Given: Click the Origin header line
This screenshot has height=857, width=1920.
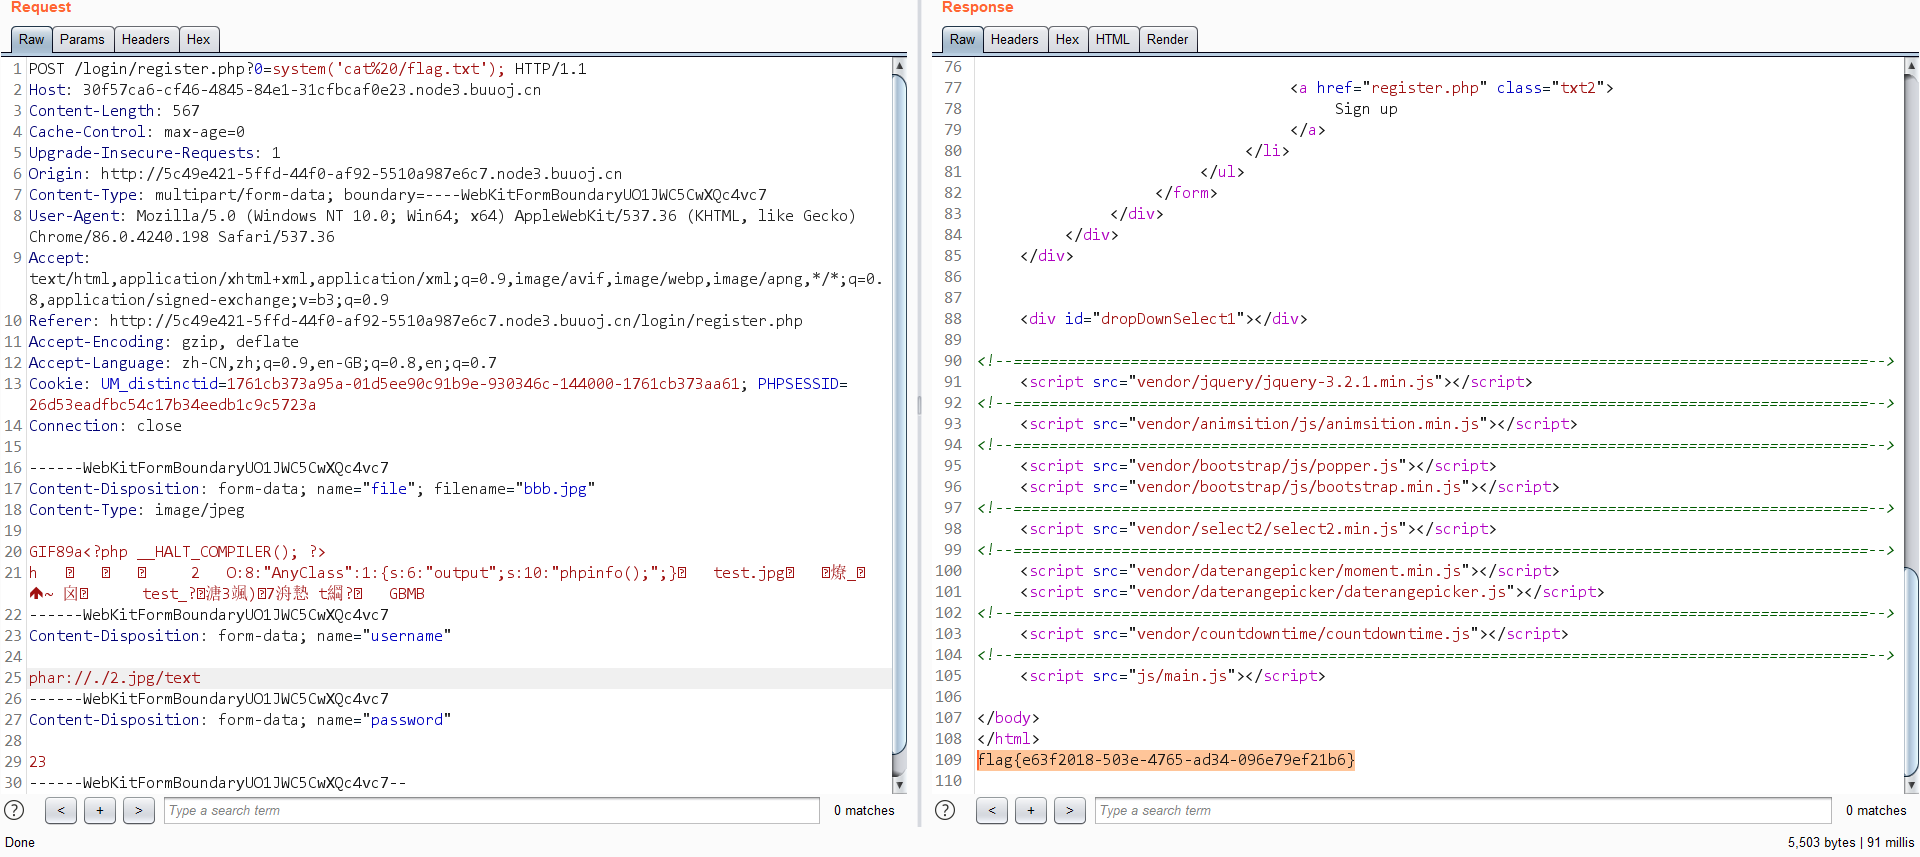Looking at the screenshot, I should point(325,174).
